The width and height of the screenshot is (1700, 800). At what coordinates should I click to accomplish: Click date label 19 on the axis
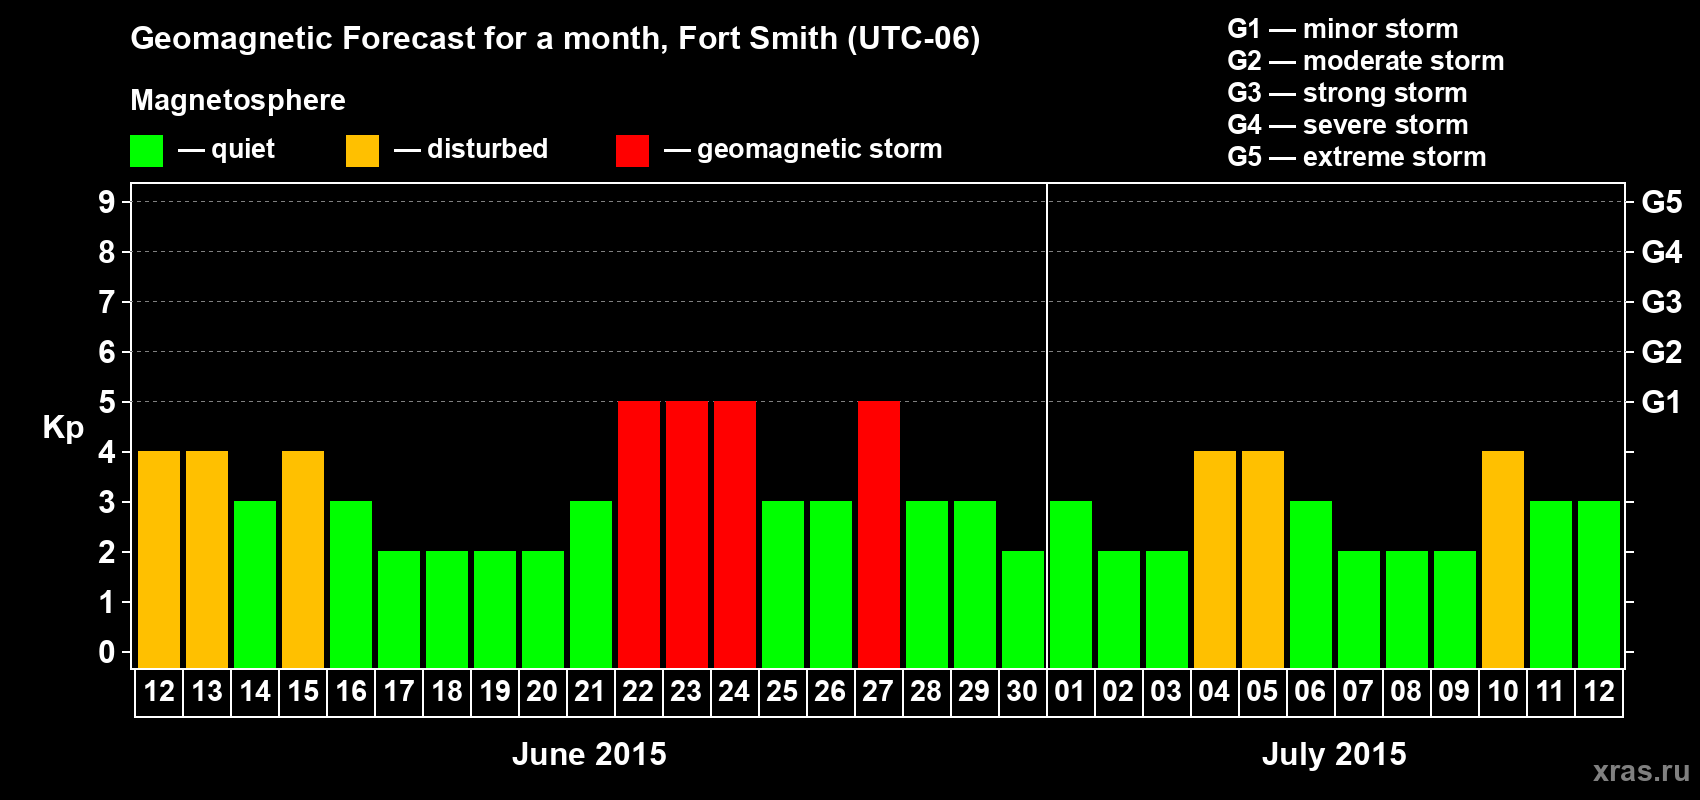point(495,692)
